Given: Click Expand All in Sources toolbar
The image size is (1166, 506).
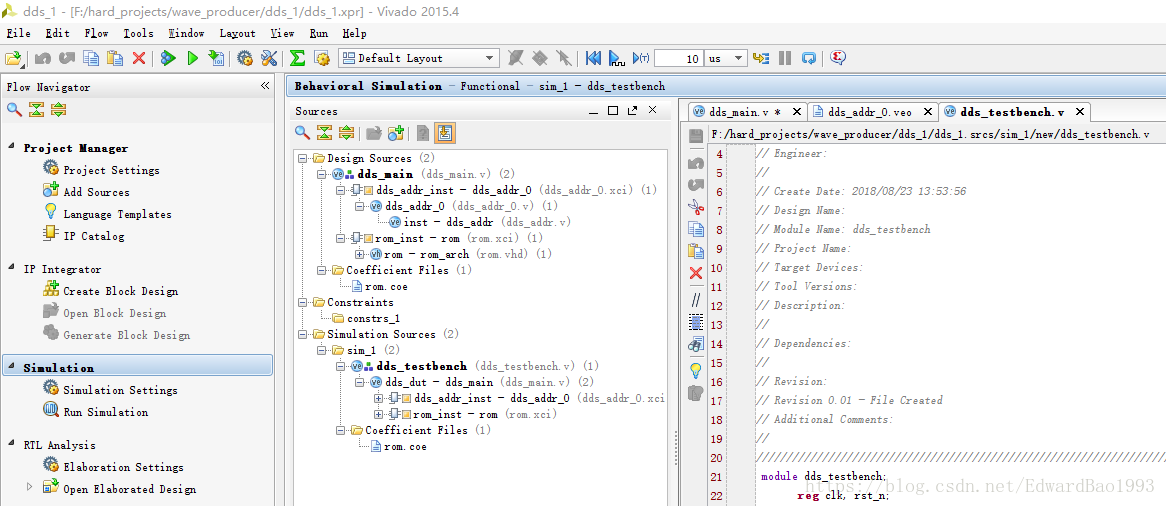Looking at the screenshot, I should [347, 133].
